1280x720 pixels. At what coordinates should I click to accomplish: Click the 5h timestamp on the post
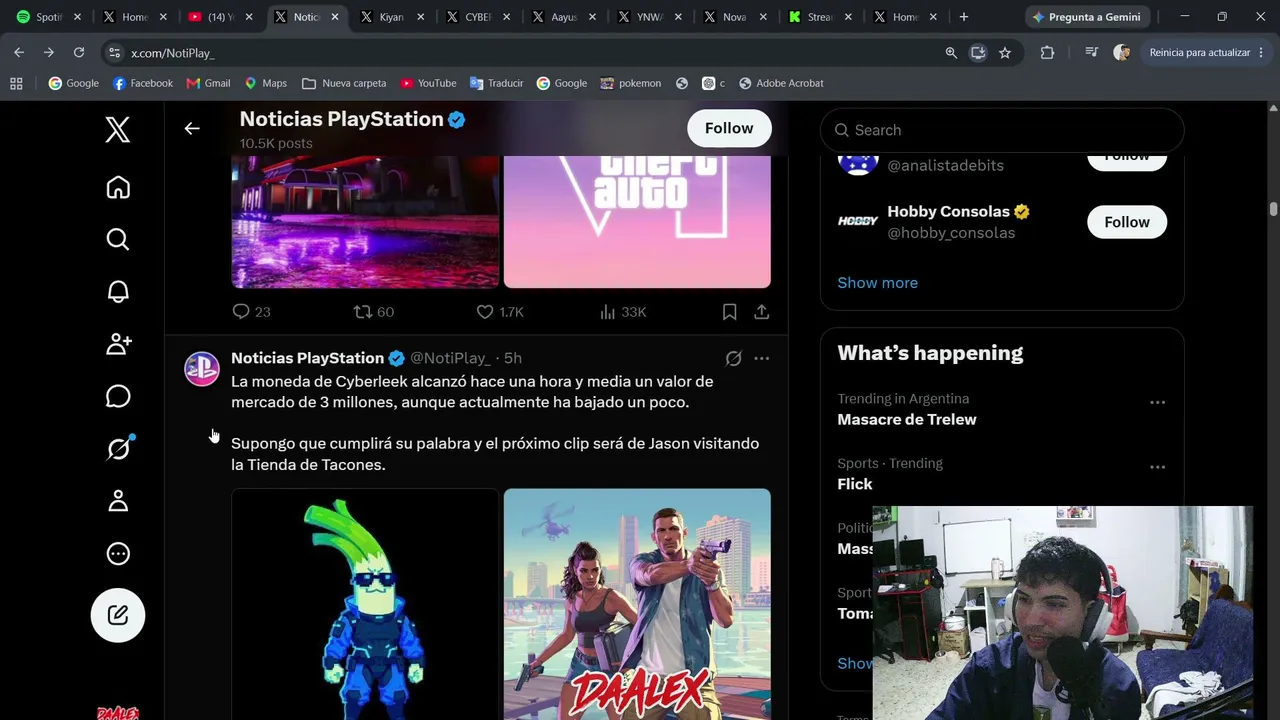click(x=513, y=358)
